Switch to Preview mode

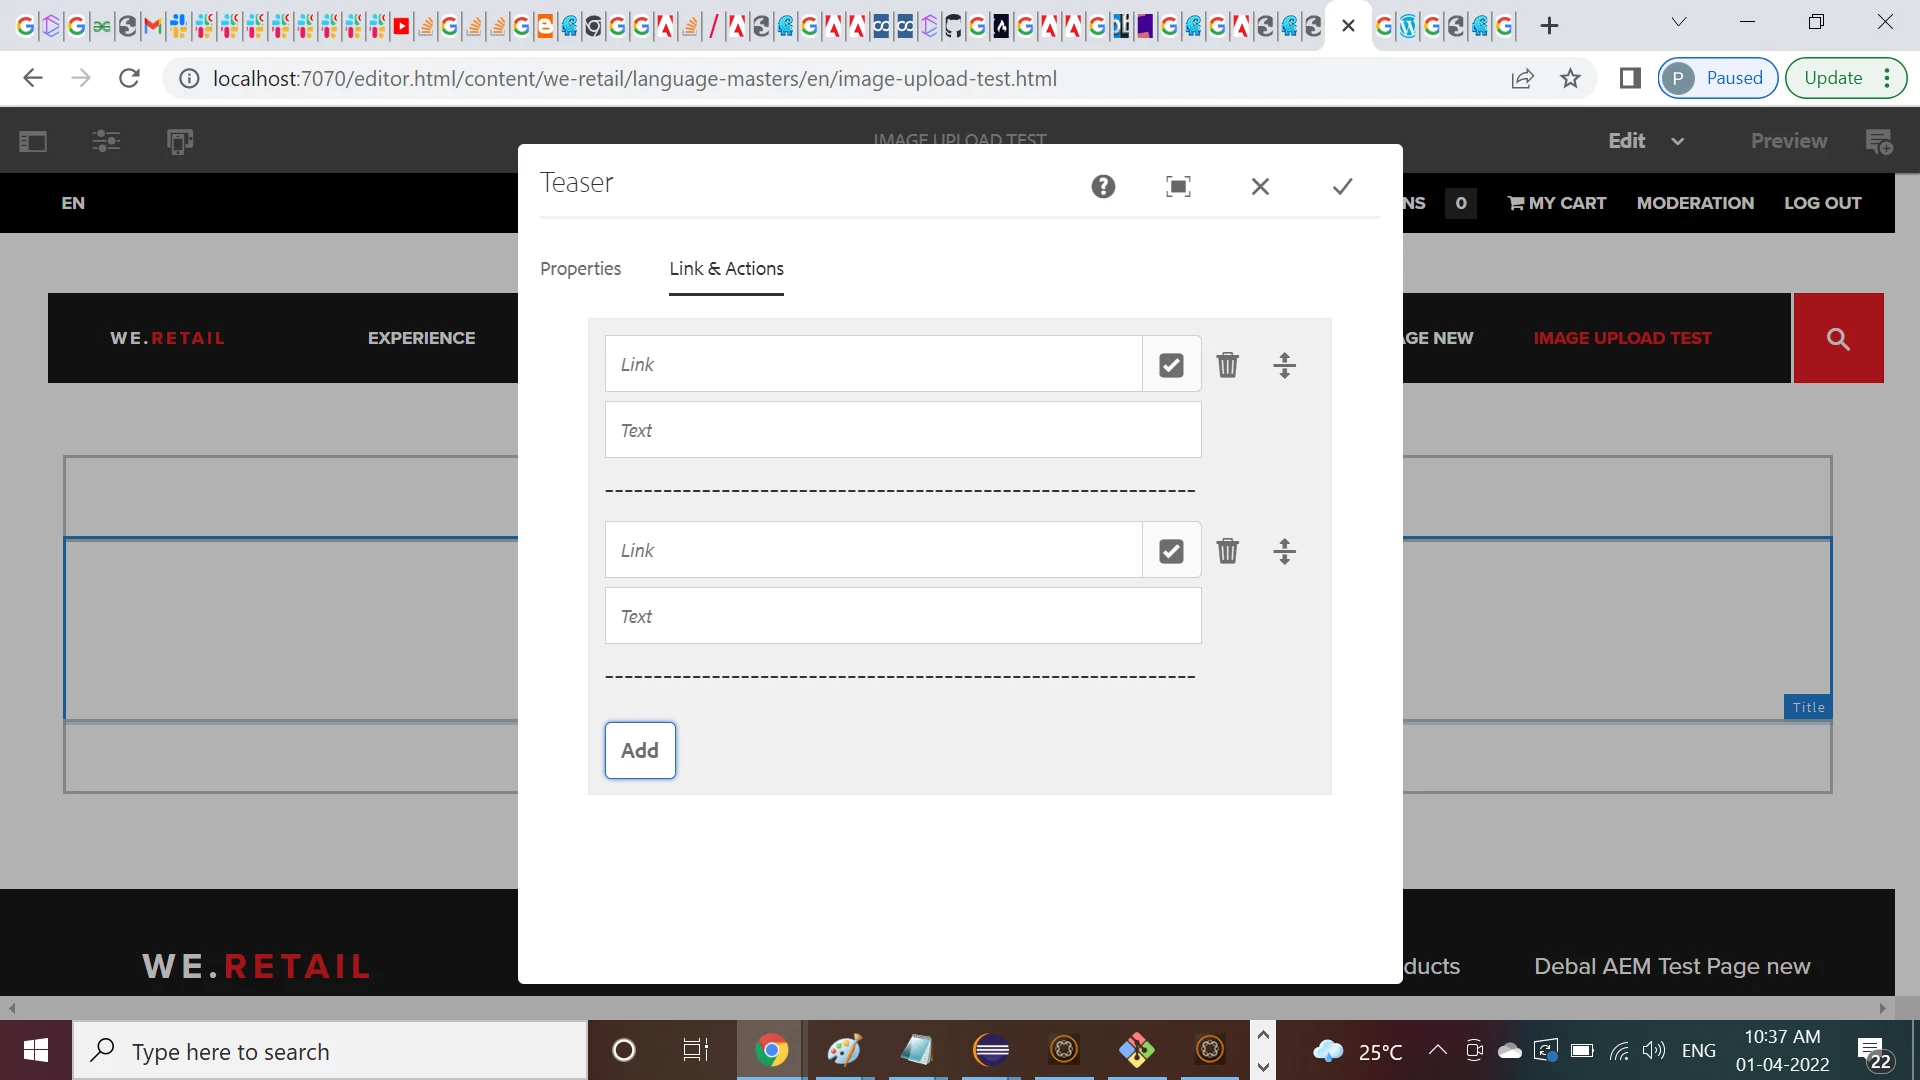(x=1788, y=141)
